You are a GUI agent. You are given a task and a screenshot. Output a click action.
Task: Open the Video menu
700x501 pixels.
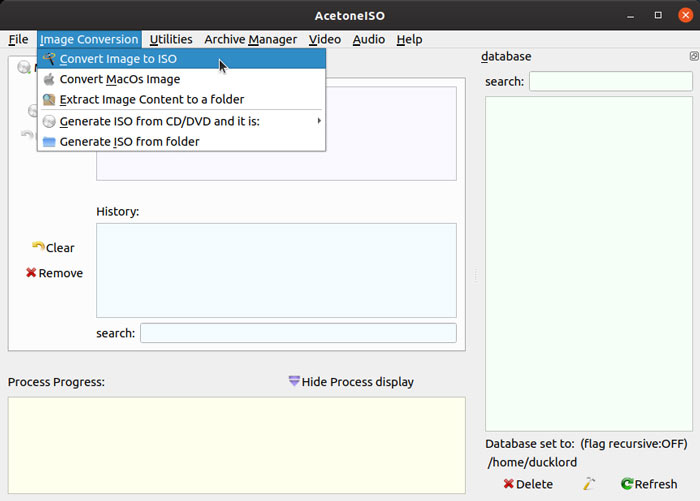(325, 39)
